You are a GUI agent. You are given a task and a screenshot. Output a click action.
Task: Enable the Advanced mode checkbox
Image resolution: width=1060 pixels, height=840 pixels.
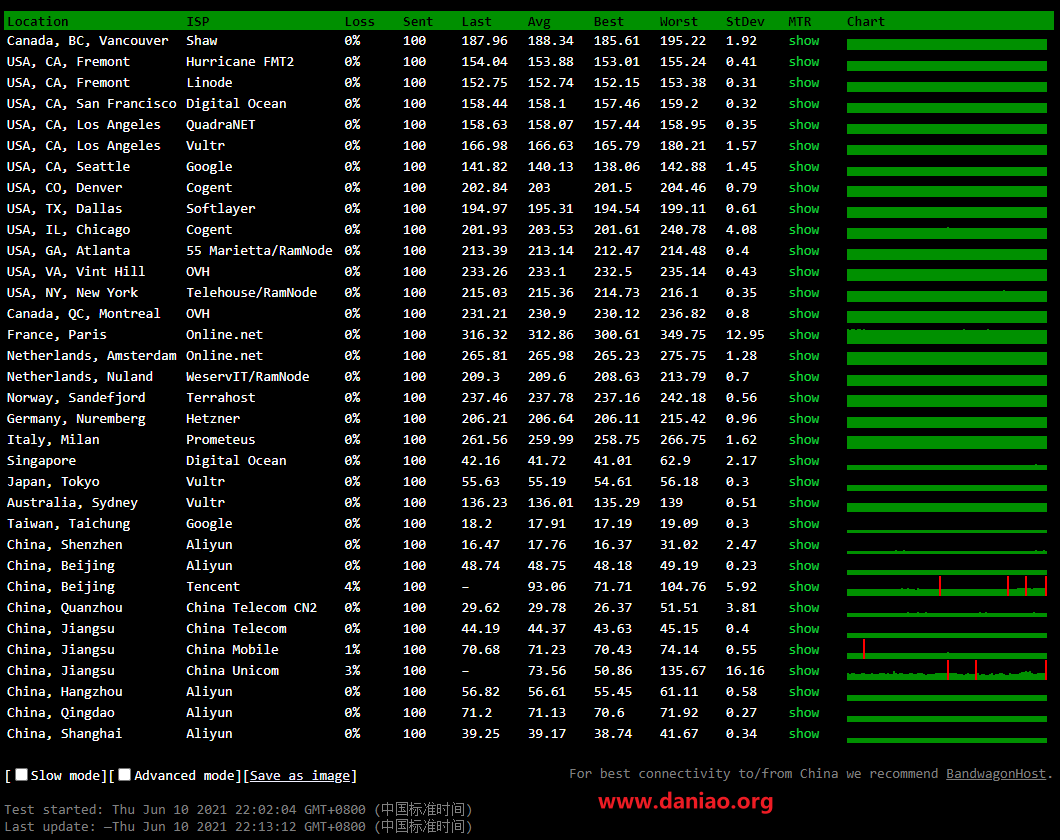124,774
